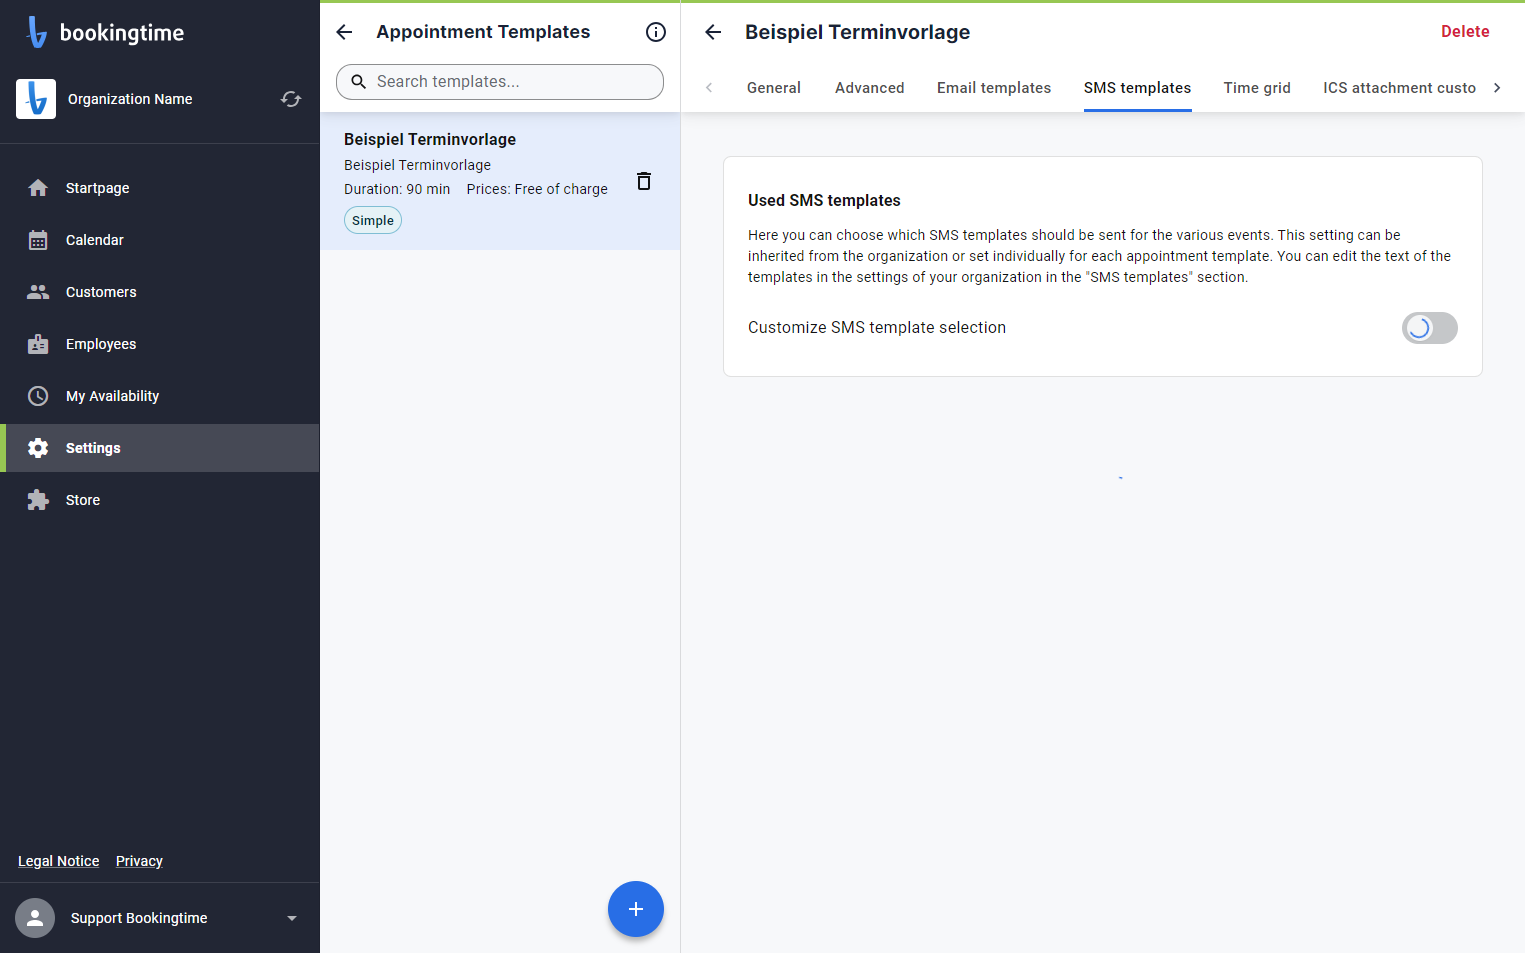Add a new template with plus button
This screenshot has width=1525, height=953.
coord(636,909)
